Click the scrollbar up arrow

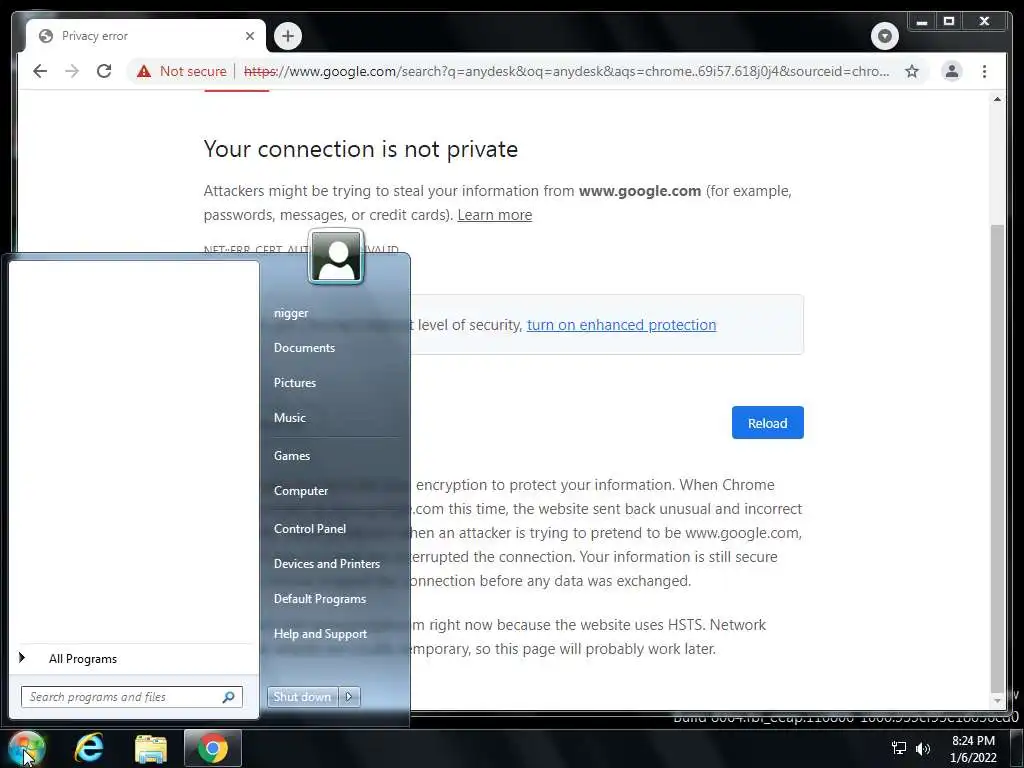click(997, 99)
